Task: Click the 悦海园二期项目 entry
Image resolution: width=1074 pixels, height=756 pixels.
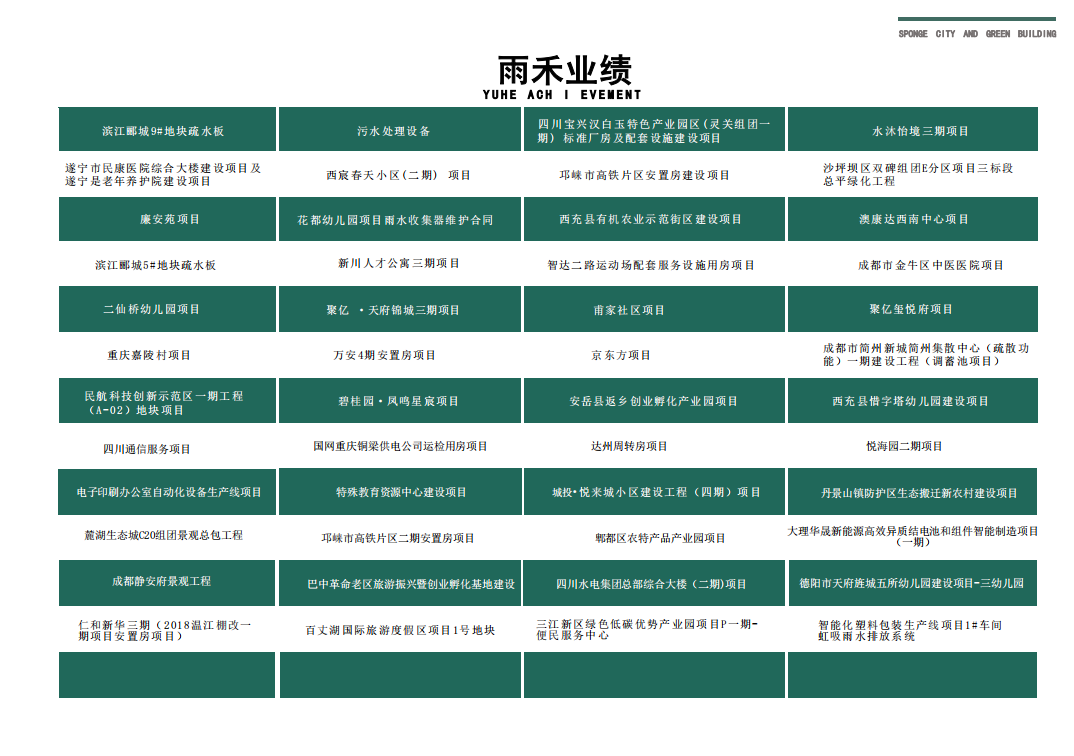Action: click(904, 446)
